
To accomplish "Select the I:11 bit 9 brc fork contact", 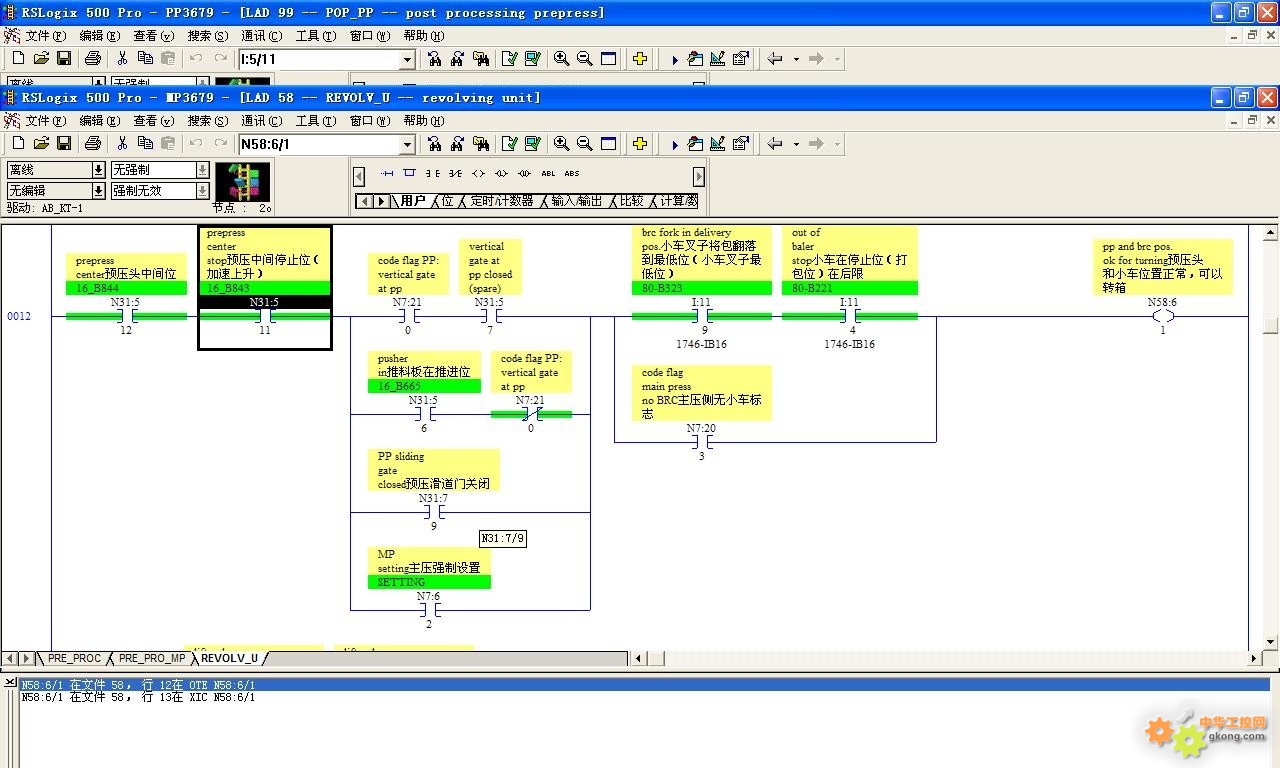I will click(x=702, y=316).
